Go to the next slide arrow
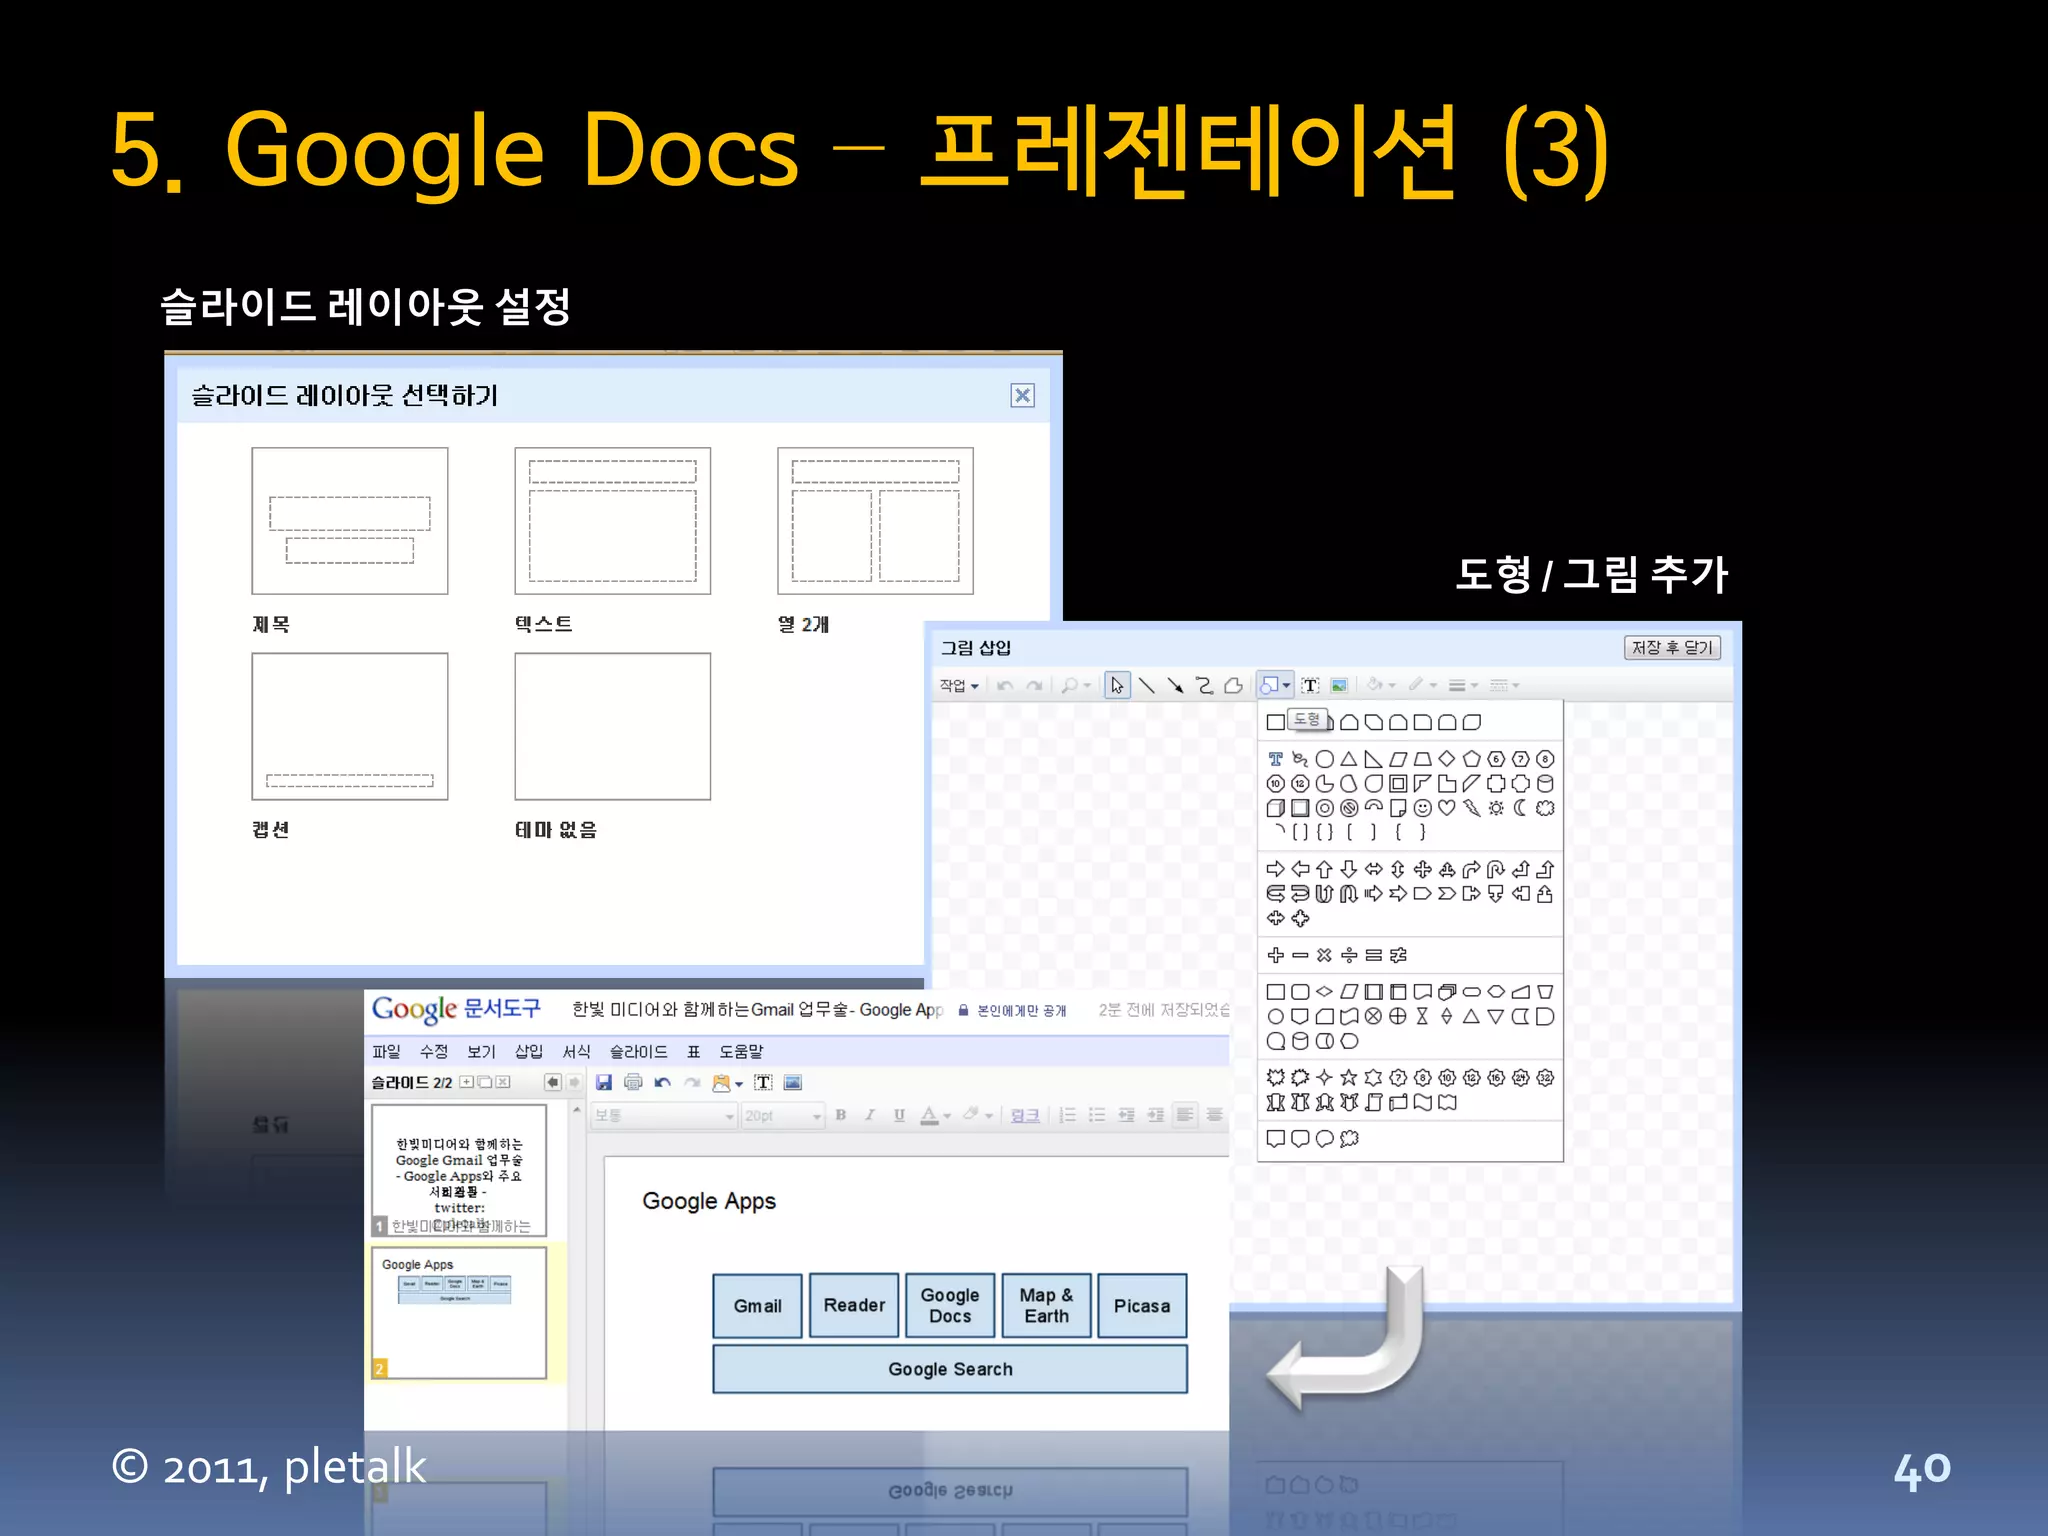Viewport: 2048px width, 1536px height. tap(574, 1082)
